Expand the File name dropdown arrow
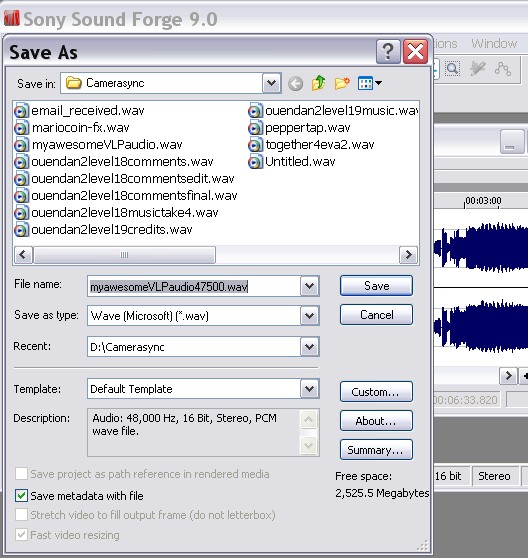 (309, 286)
